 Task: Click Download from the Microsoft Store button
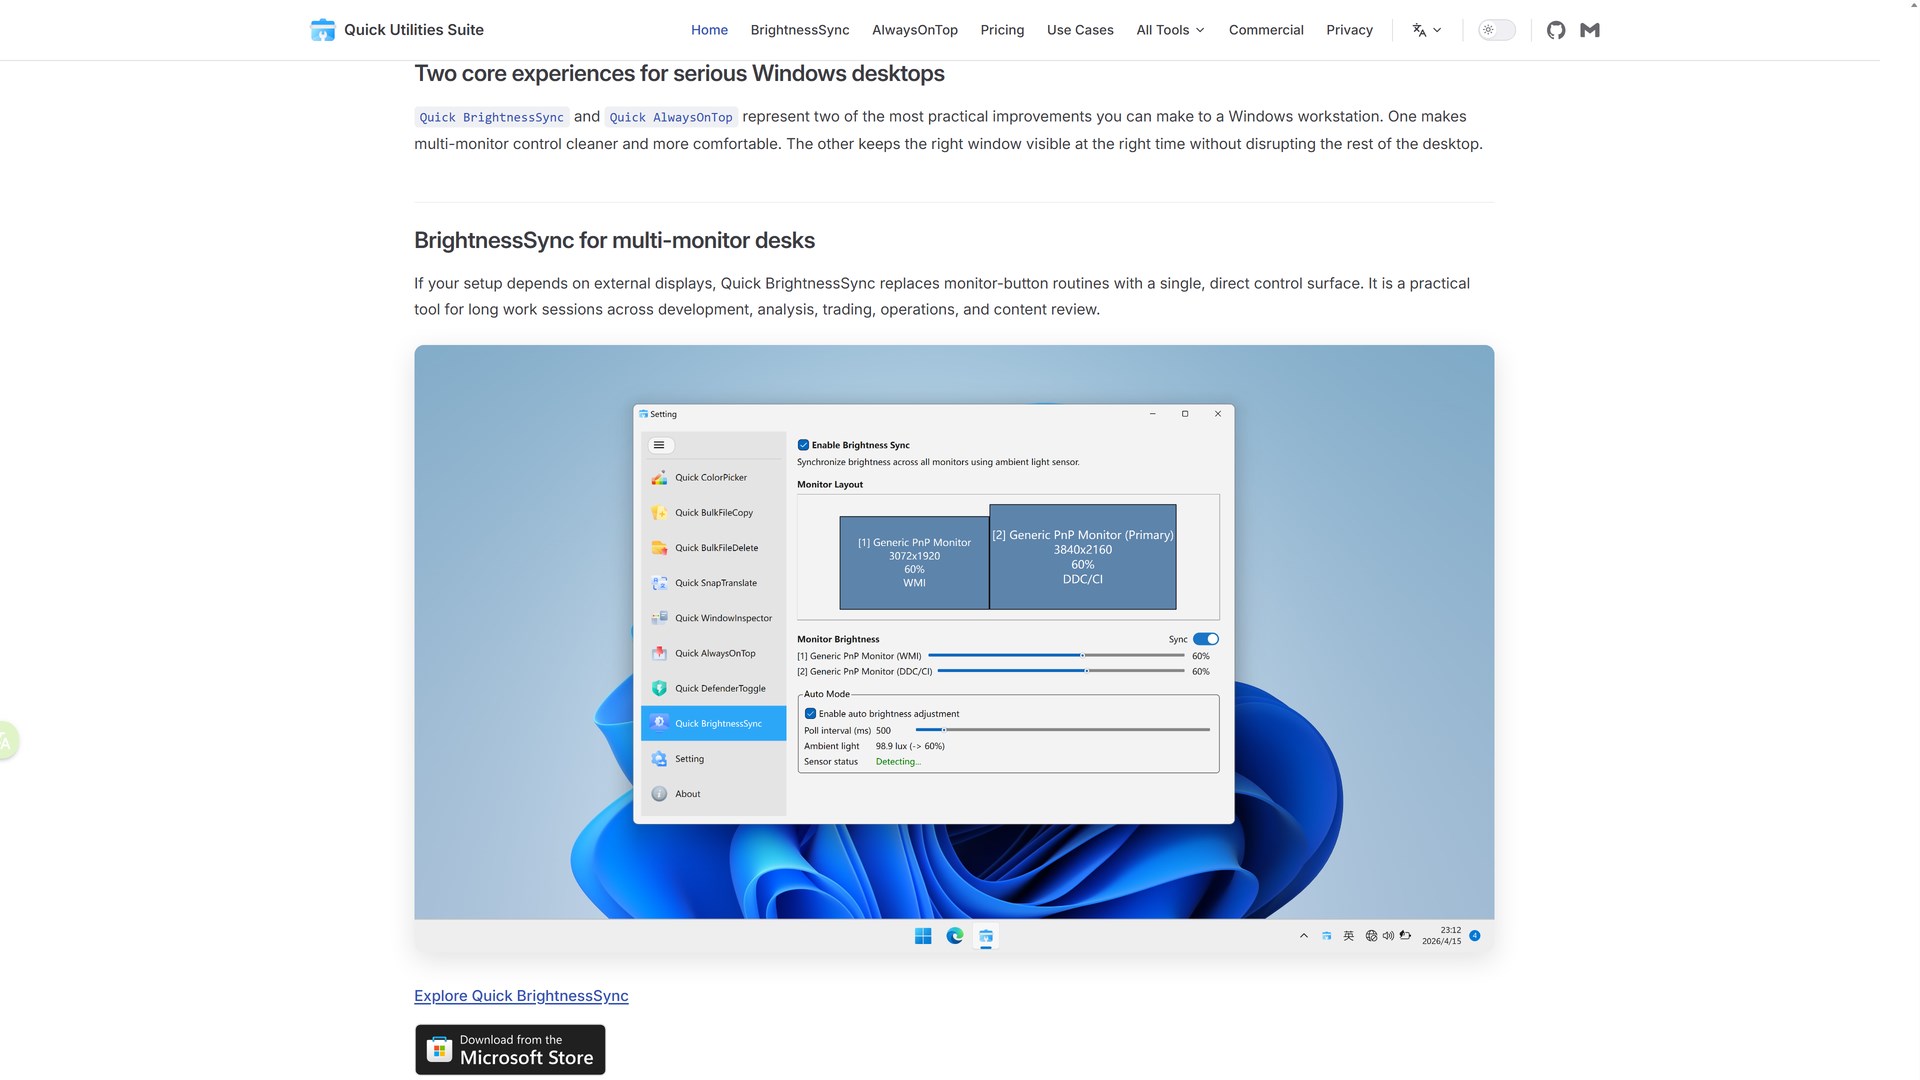tap(510, 1050)
